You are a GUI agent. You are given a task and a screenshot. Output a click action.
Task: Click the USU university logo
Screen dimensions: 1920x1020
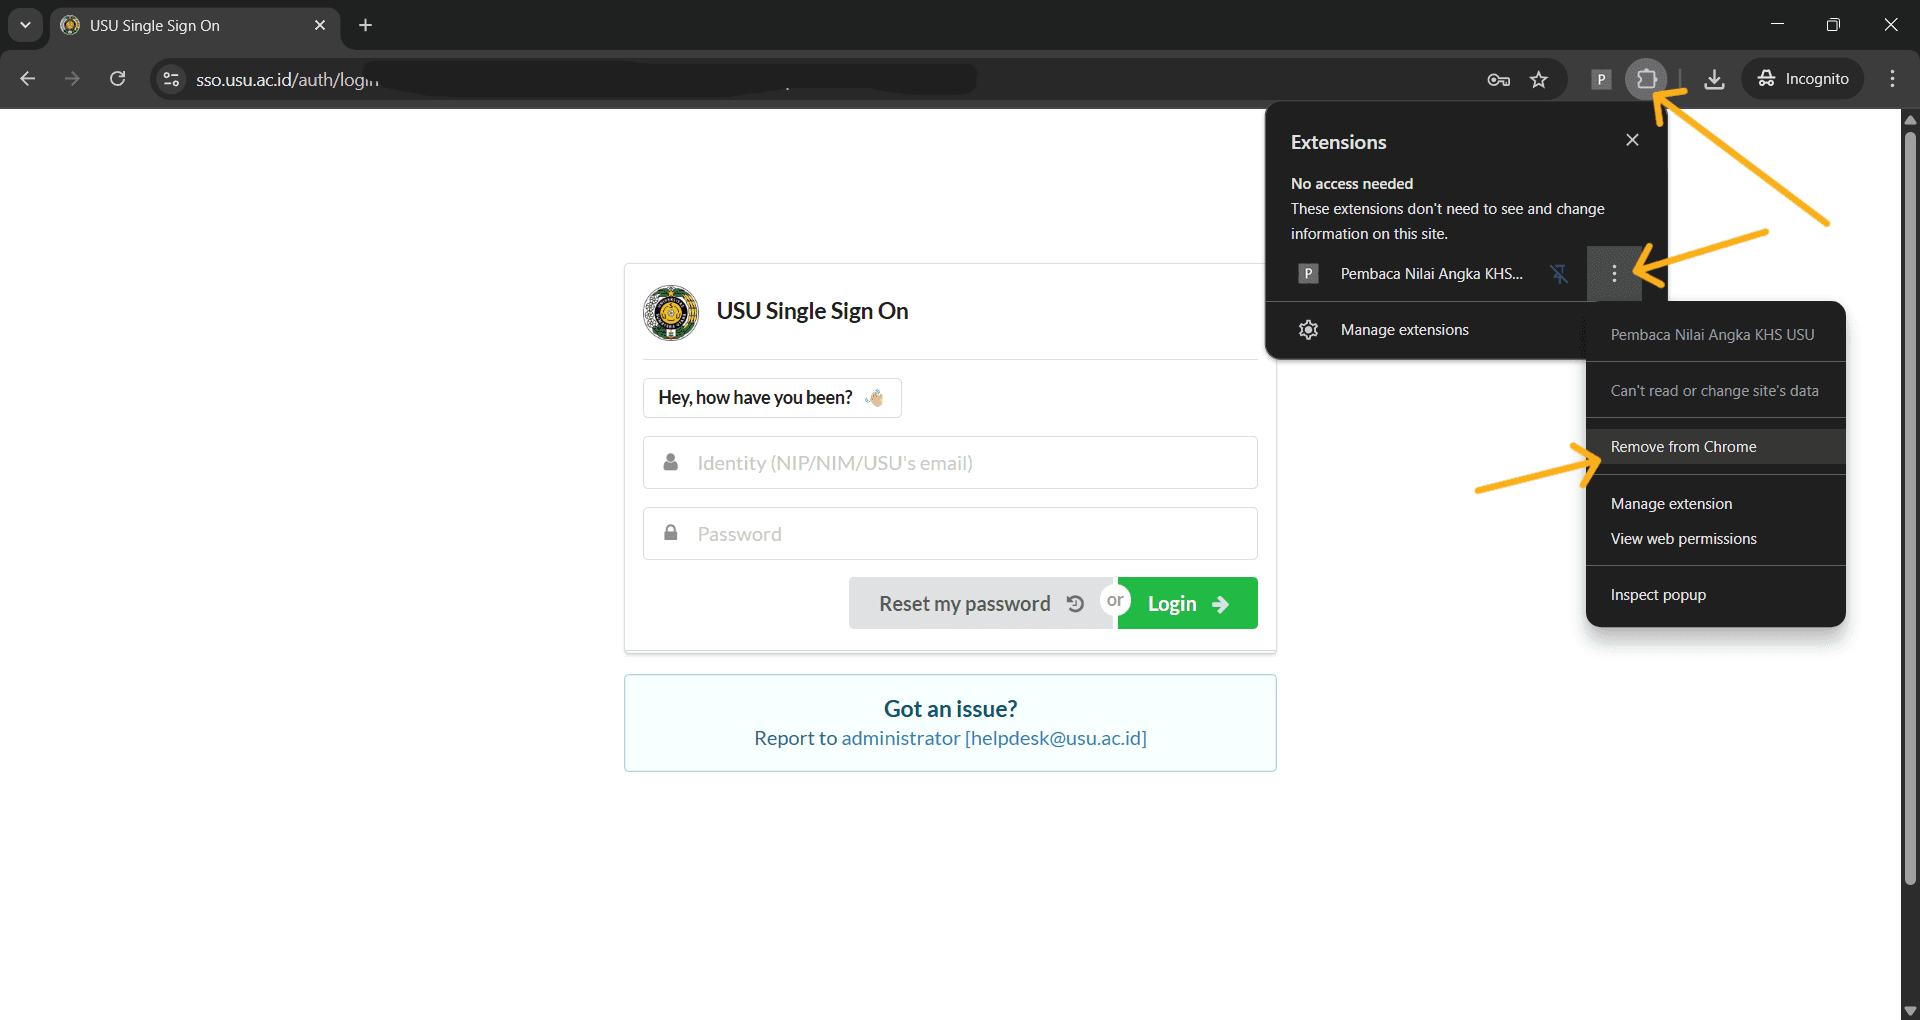[x=671, y=313]
